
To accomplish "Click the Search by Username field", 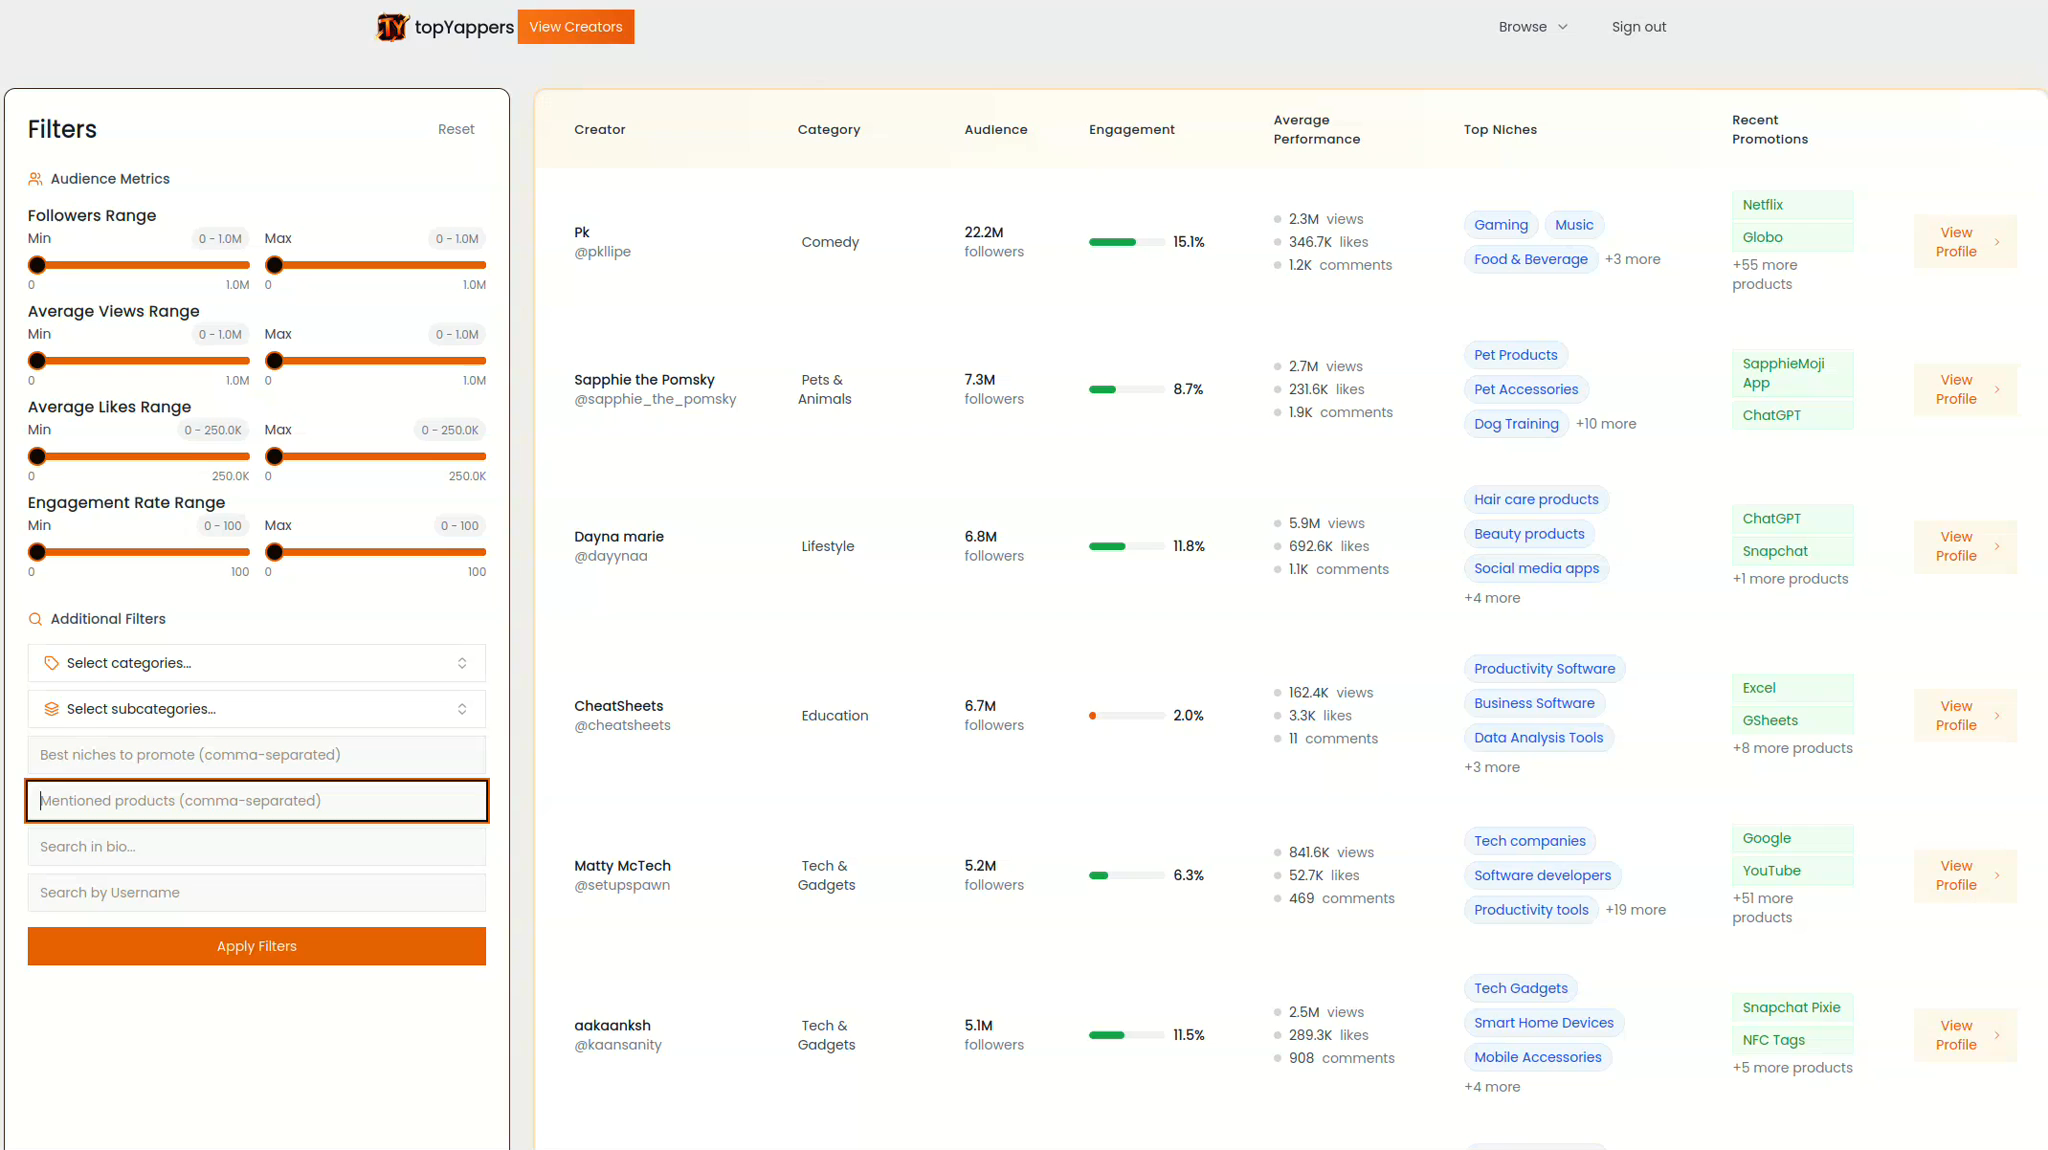I will 257,893.
